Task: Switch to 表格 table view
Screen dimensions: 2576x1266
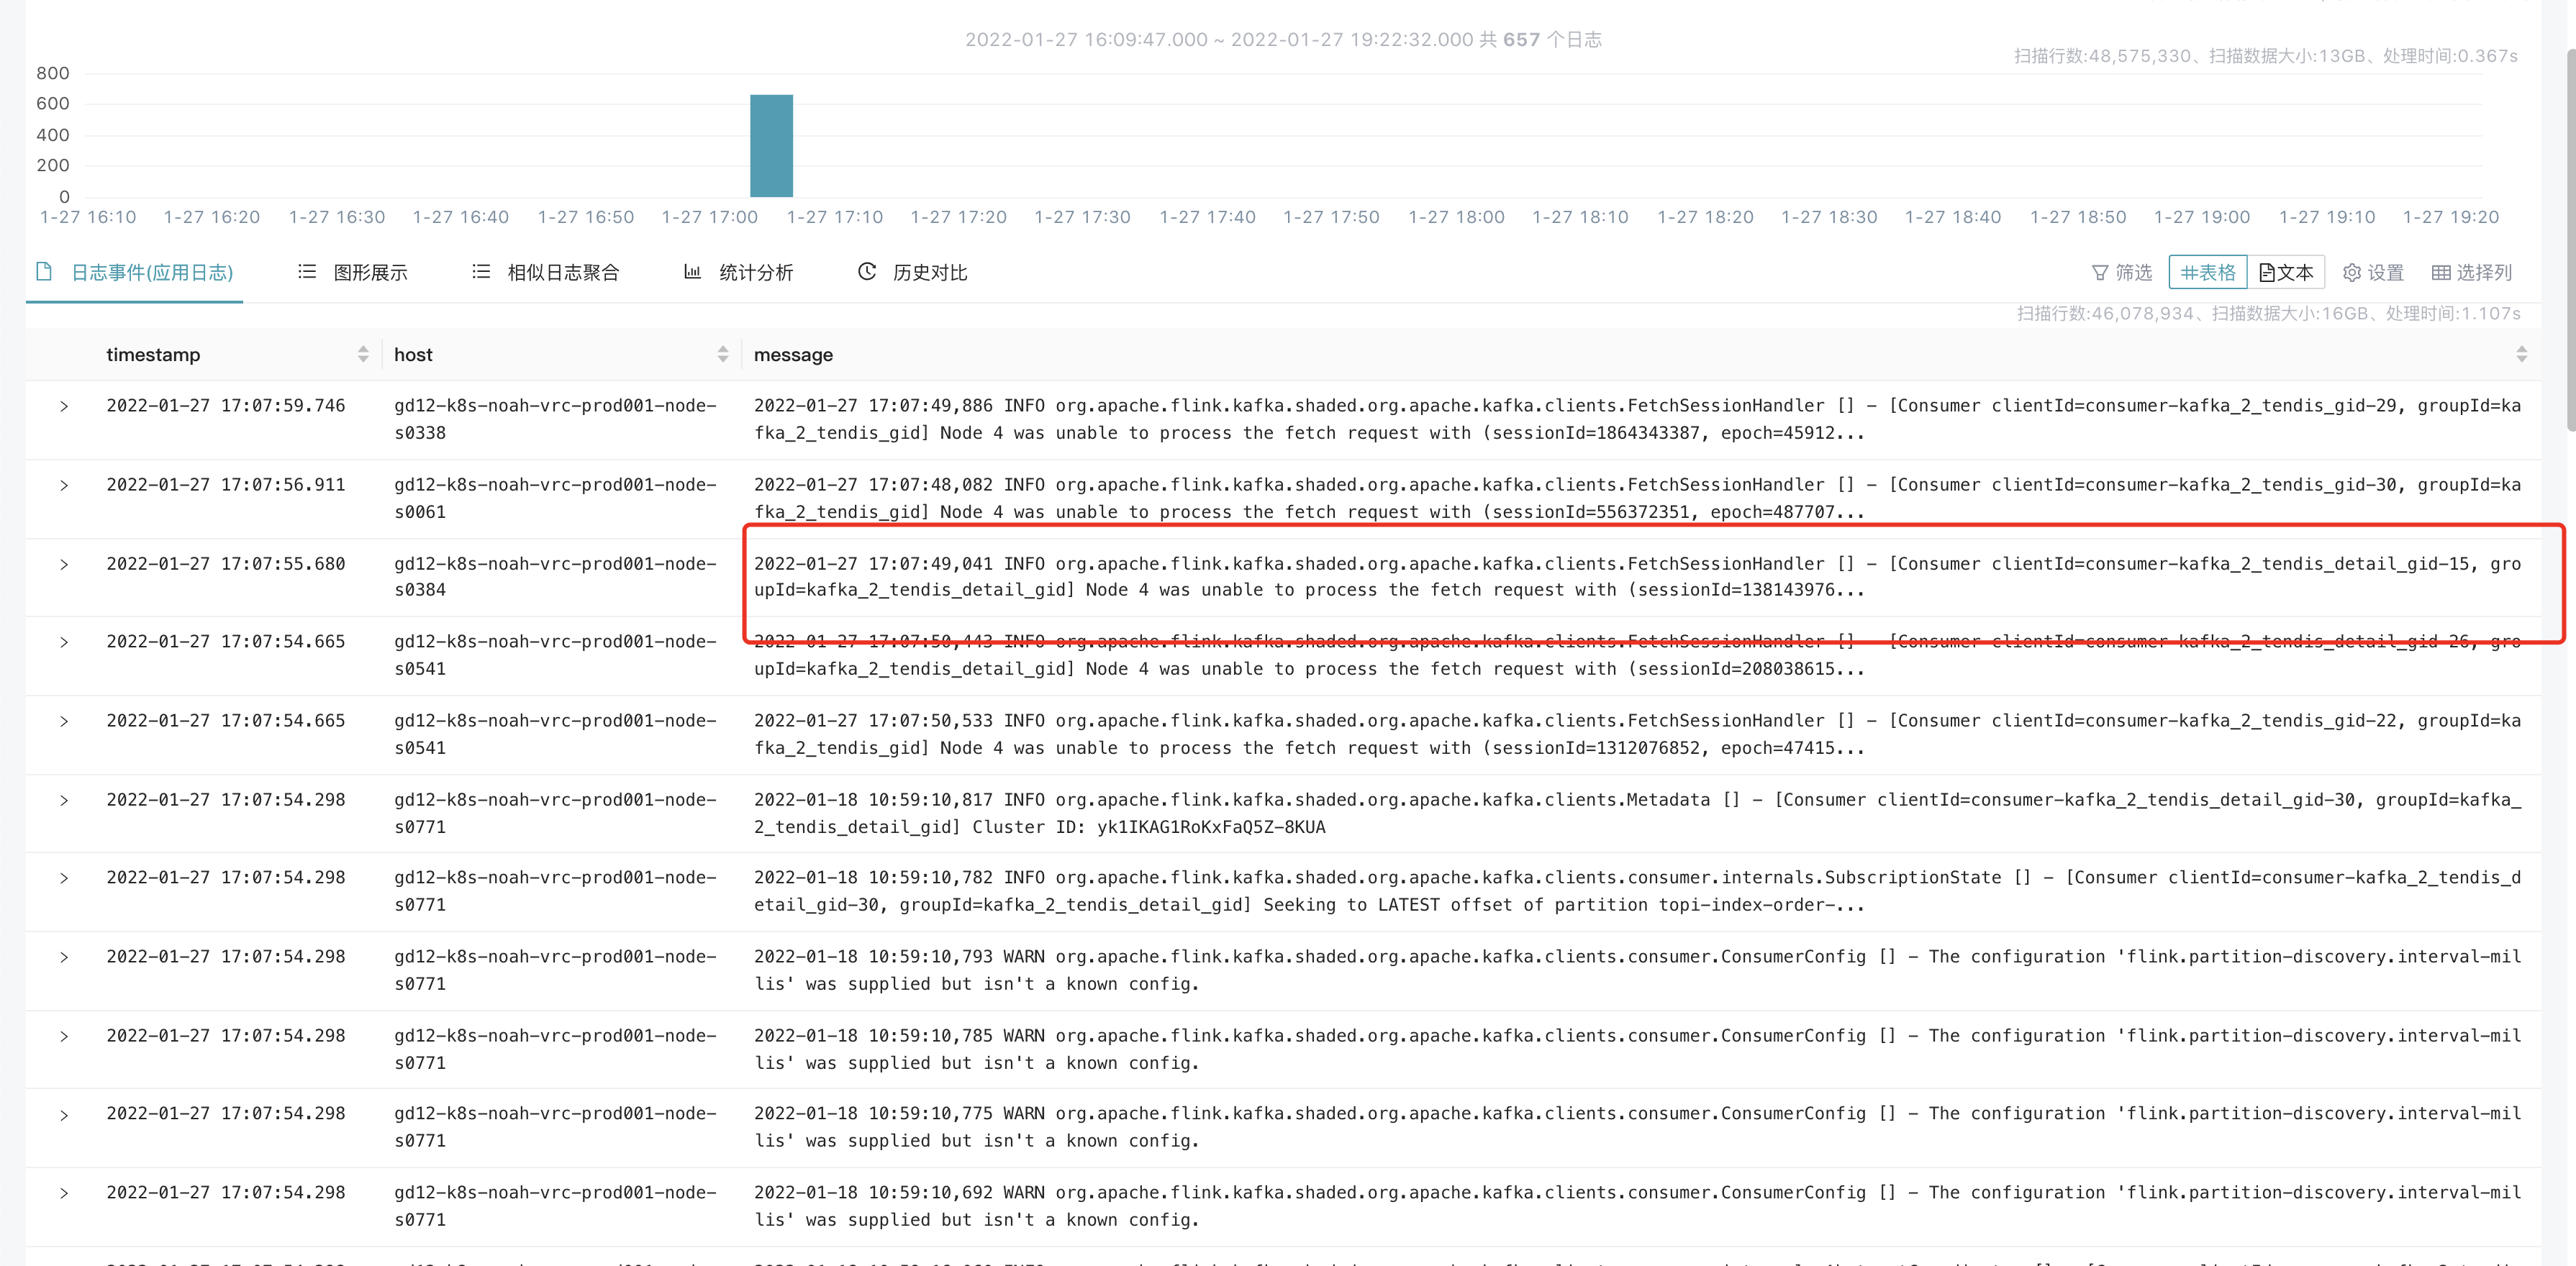Action: point(2207,272)
